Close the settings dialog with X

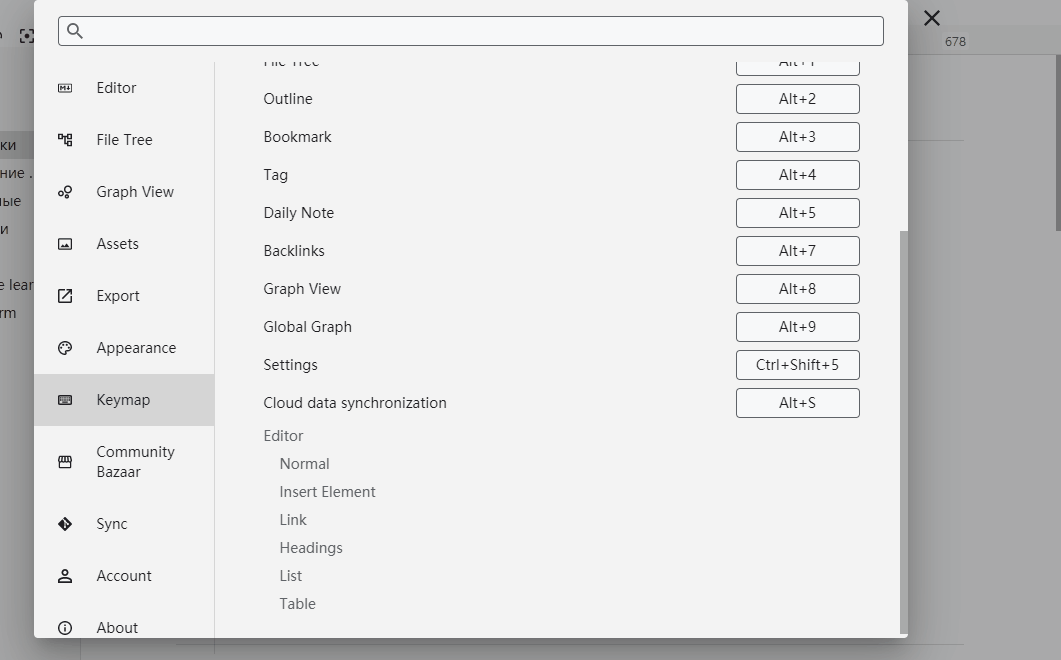932,18
